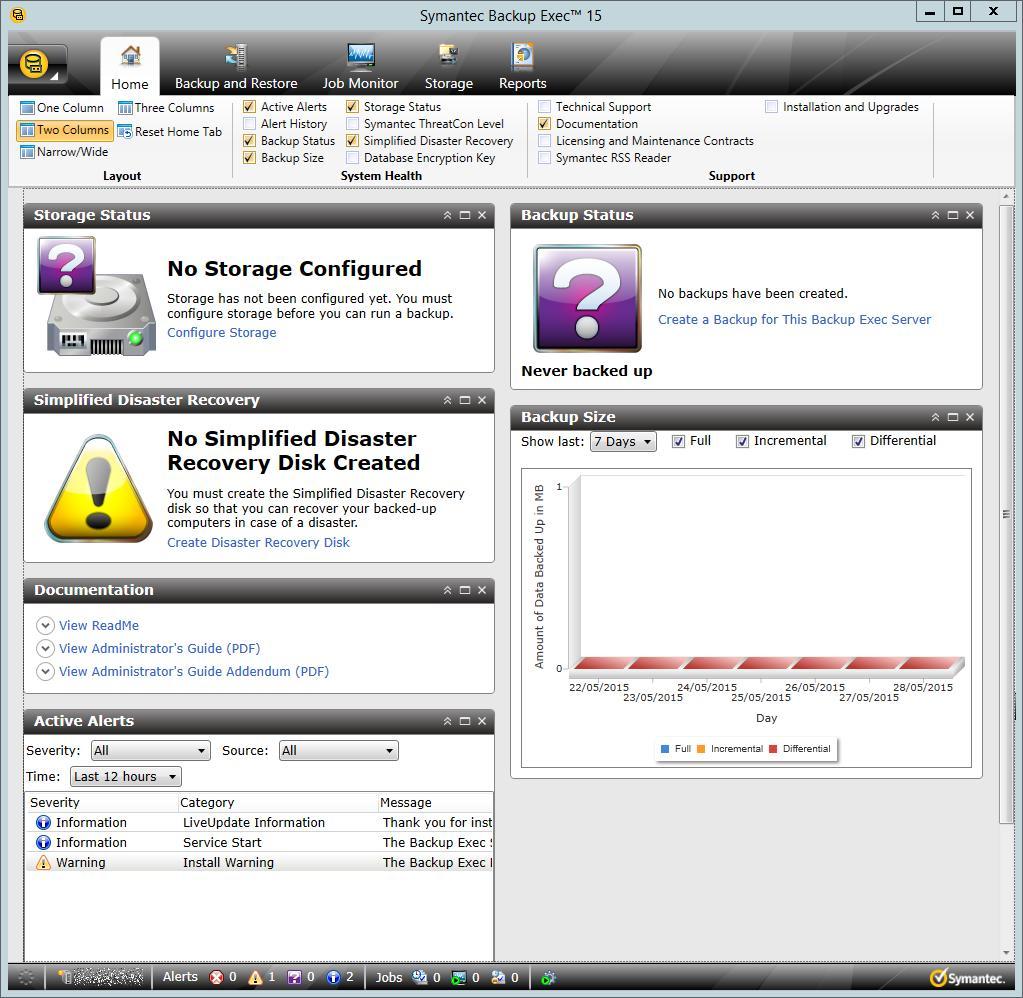Maximize the Active Alerts panel

point(465,721)
